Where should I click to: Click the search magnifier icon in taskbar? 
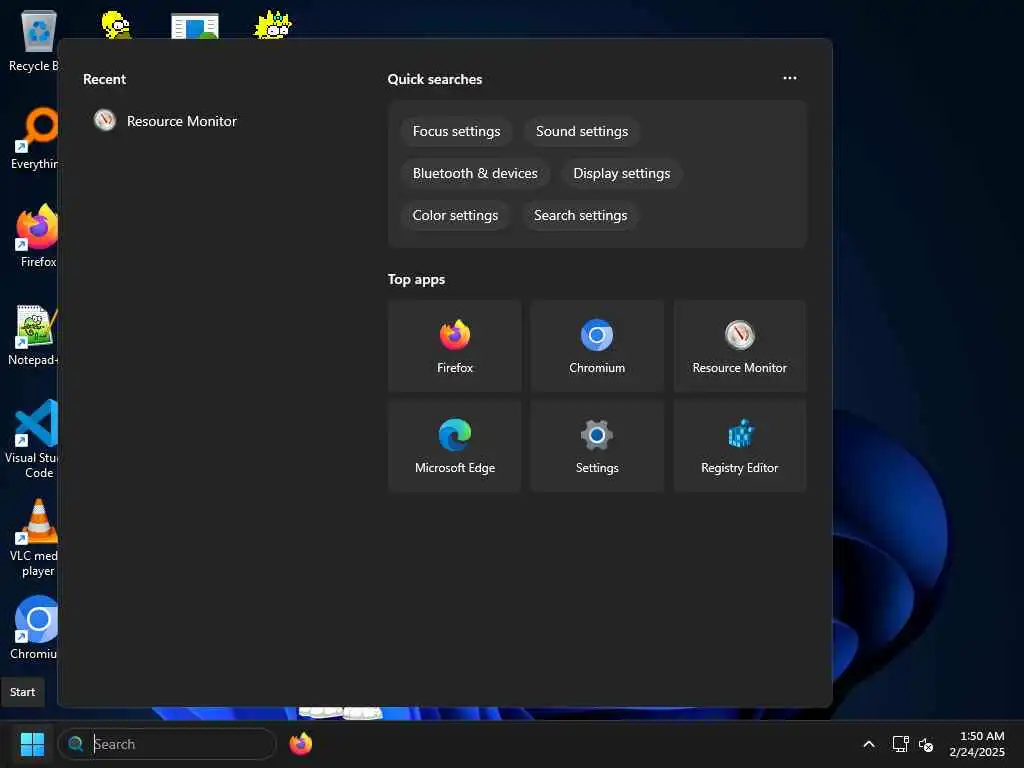76,744
